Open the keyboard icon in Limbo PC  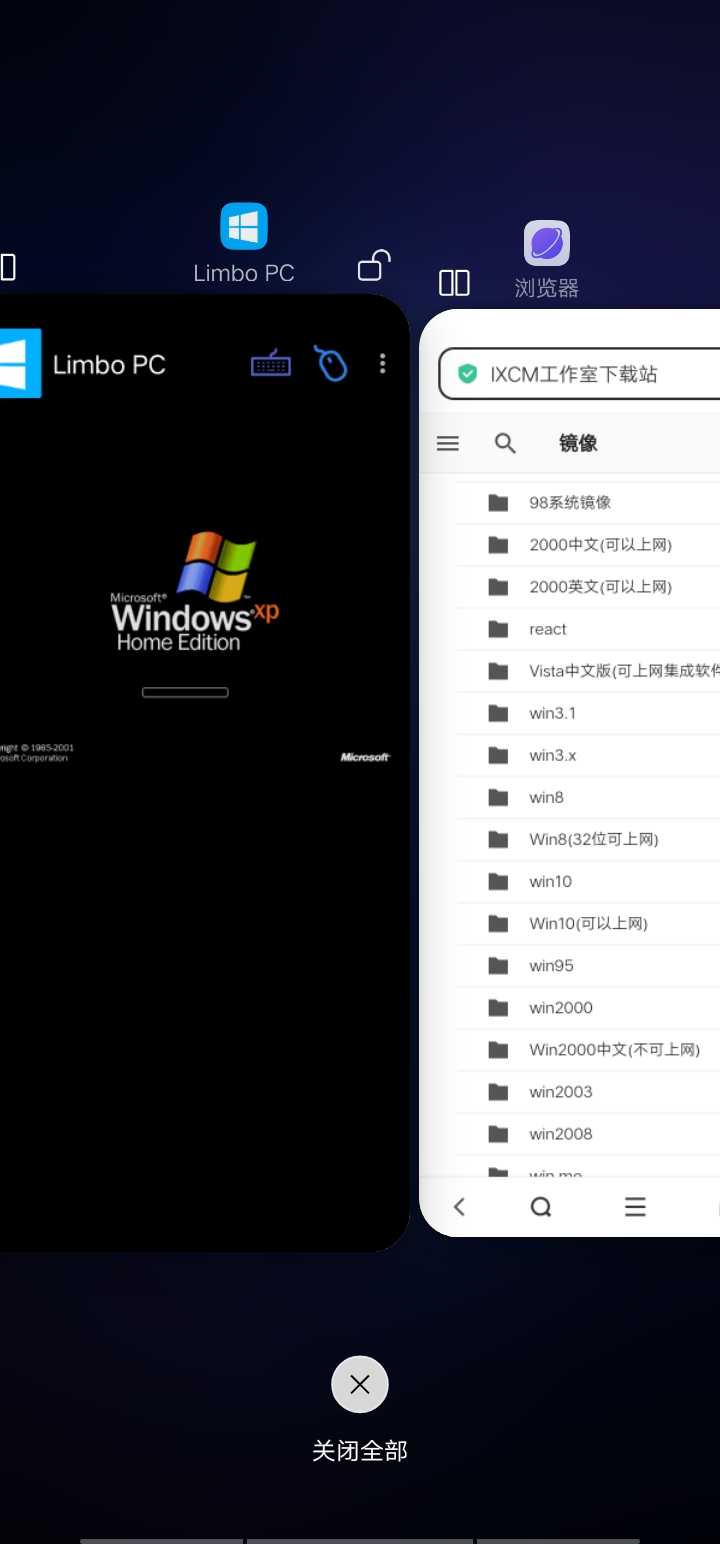pos(270,365)
